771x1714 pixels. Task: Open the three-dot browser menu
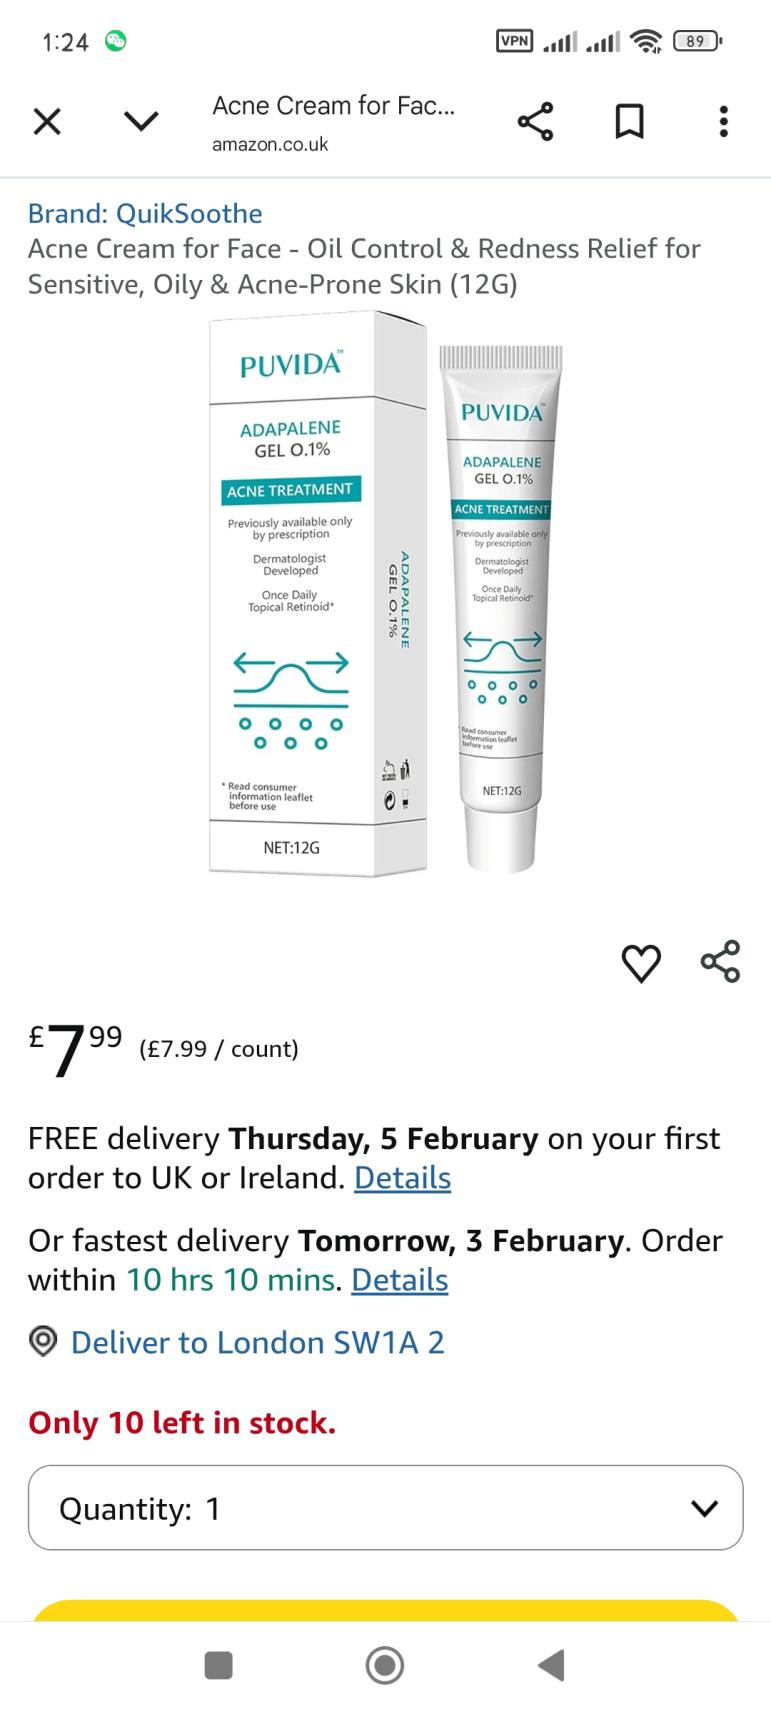click(x=723, y=122)
